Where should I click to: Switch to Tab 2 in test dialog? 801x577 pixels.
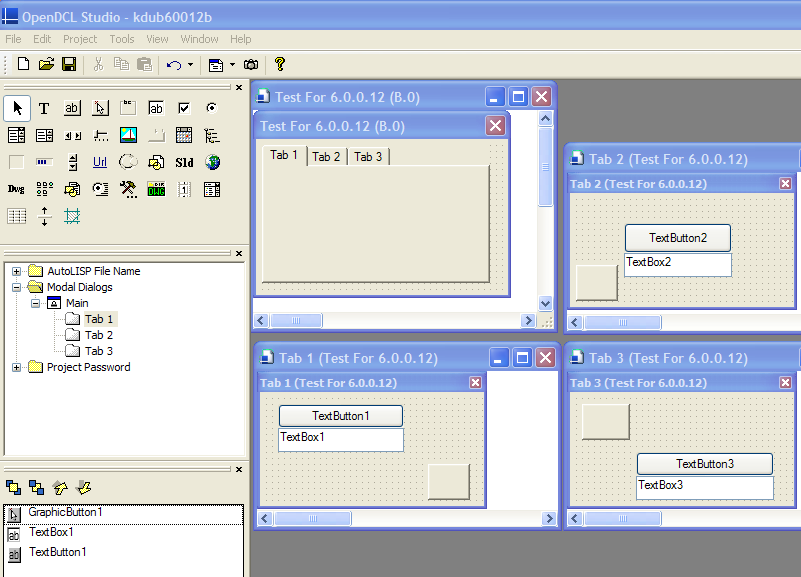(x=326, y=157)
